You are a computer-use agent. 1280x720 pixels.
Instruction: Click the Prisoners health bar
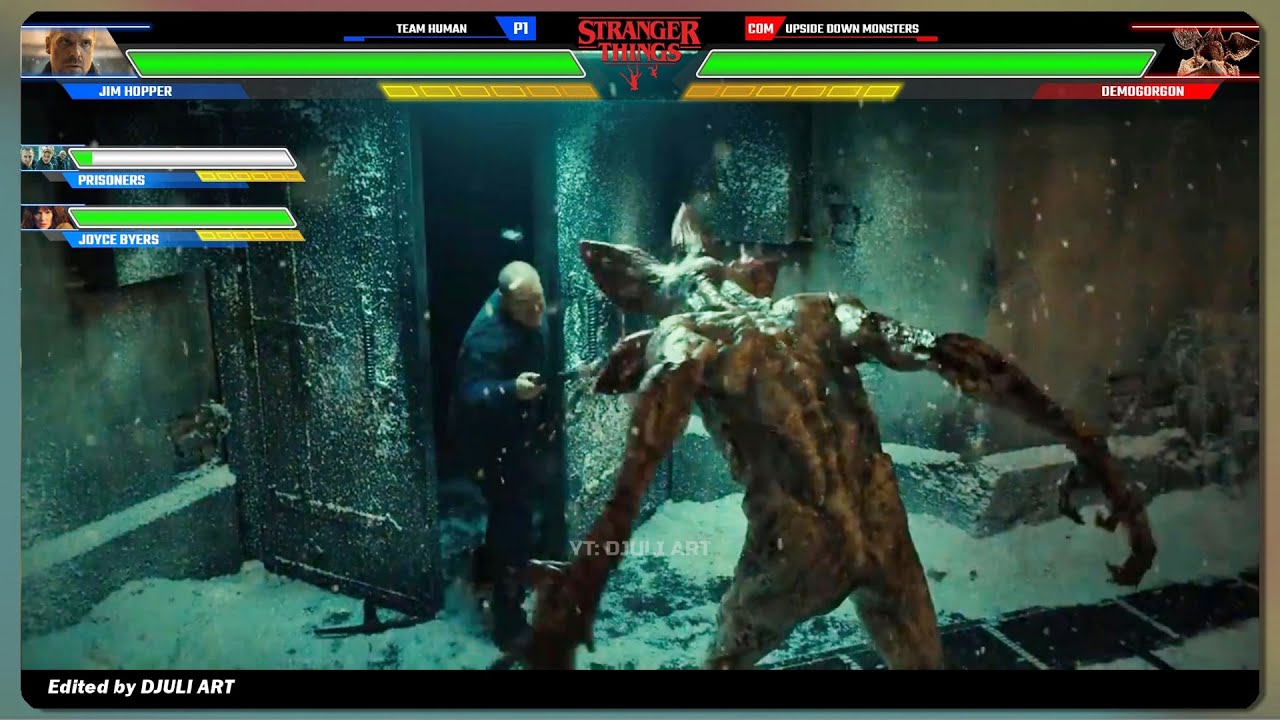(x=182, y=158)
